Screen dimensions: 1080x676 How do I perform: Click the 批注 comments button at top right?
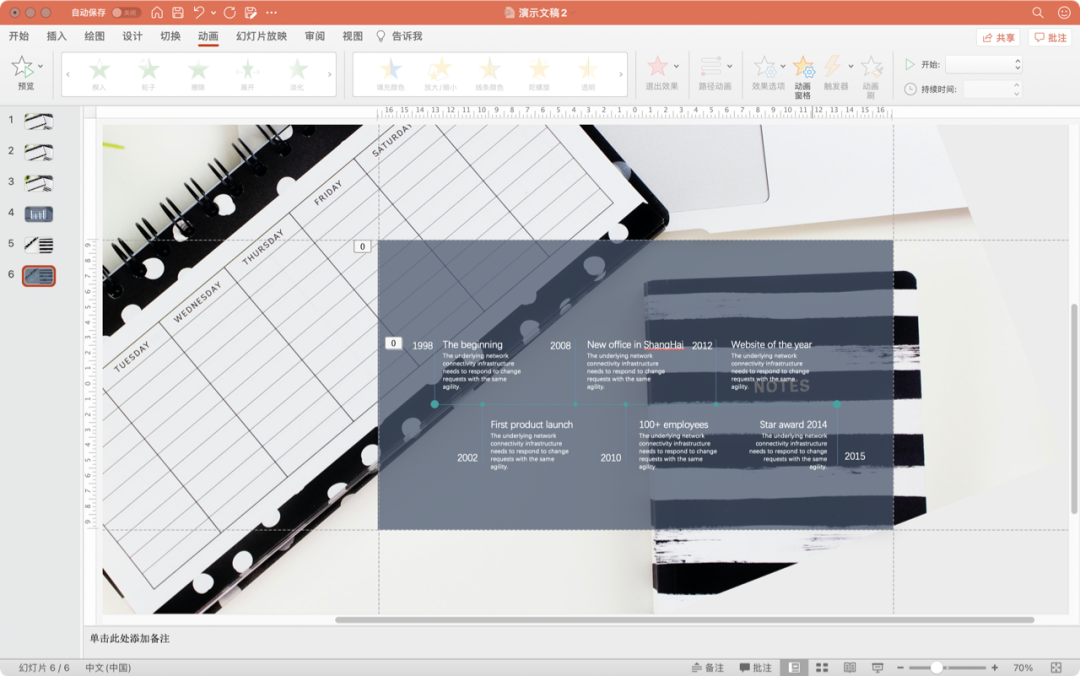pos(1050,37)
